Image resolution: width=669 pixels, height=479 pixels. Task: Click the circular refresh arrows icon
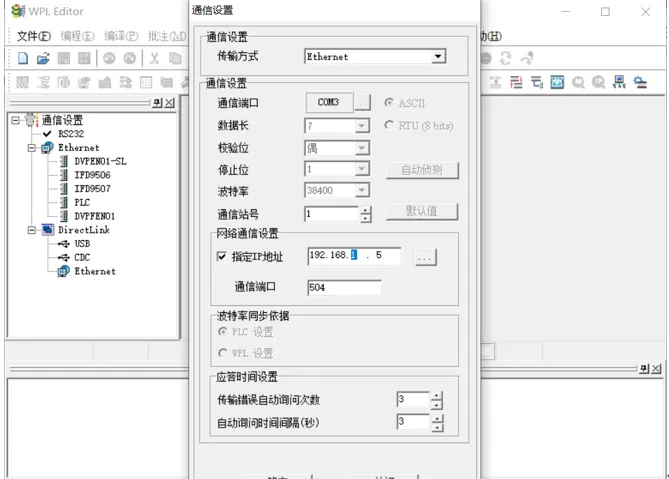[x=506, y=58]
